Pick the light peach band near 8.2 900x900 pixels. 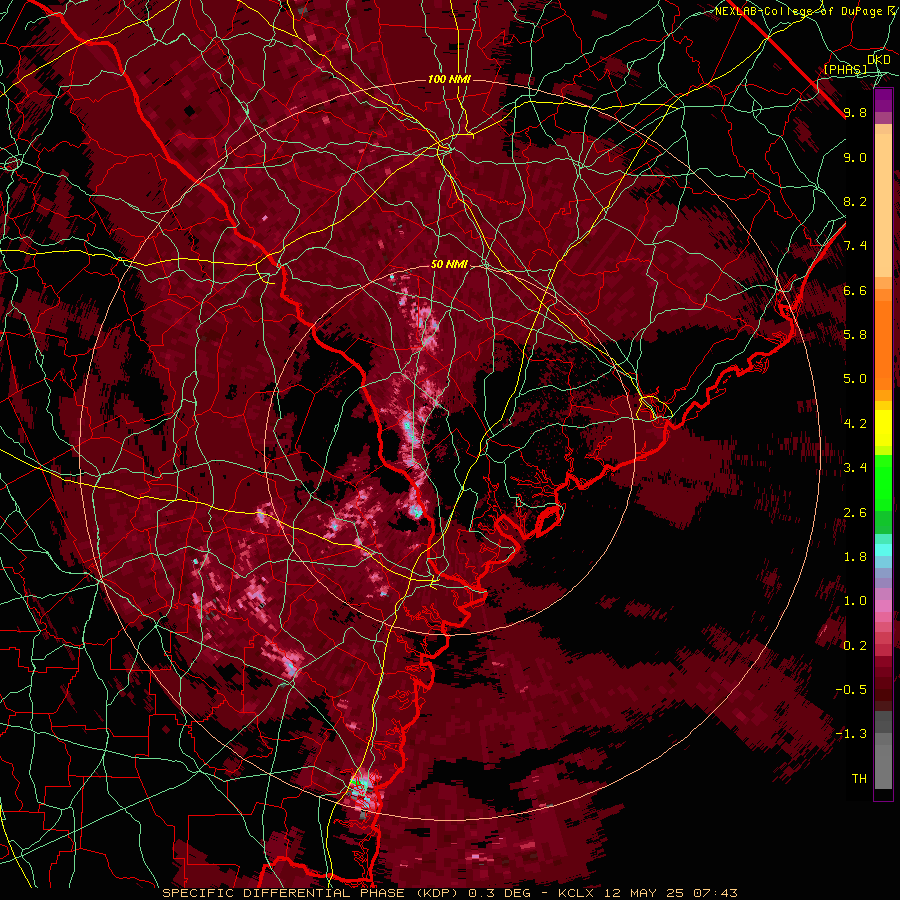[x=883, y=207]
